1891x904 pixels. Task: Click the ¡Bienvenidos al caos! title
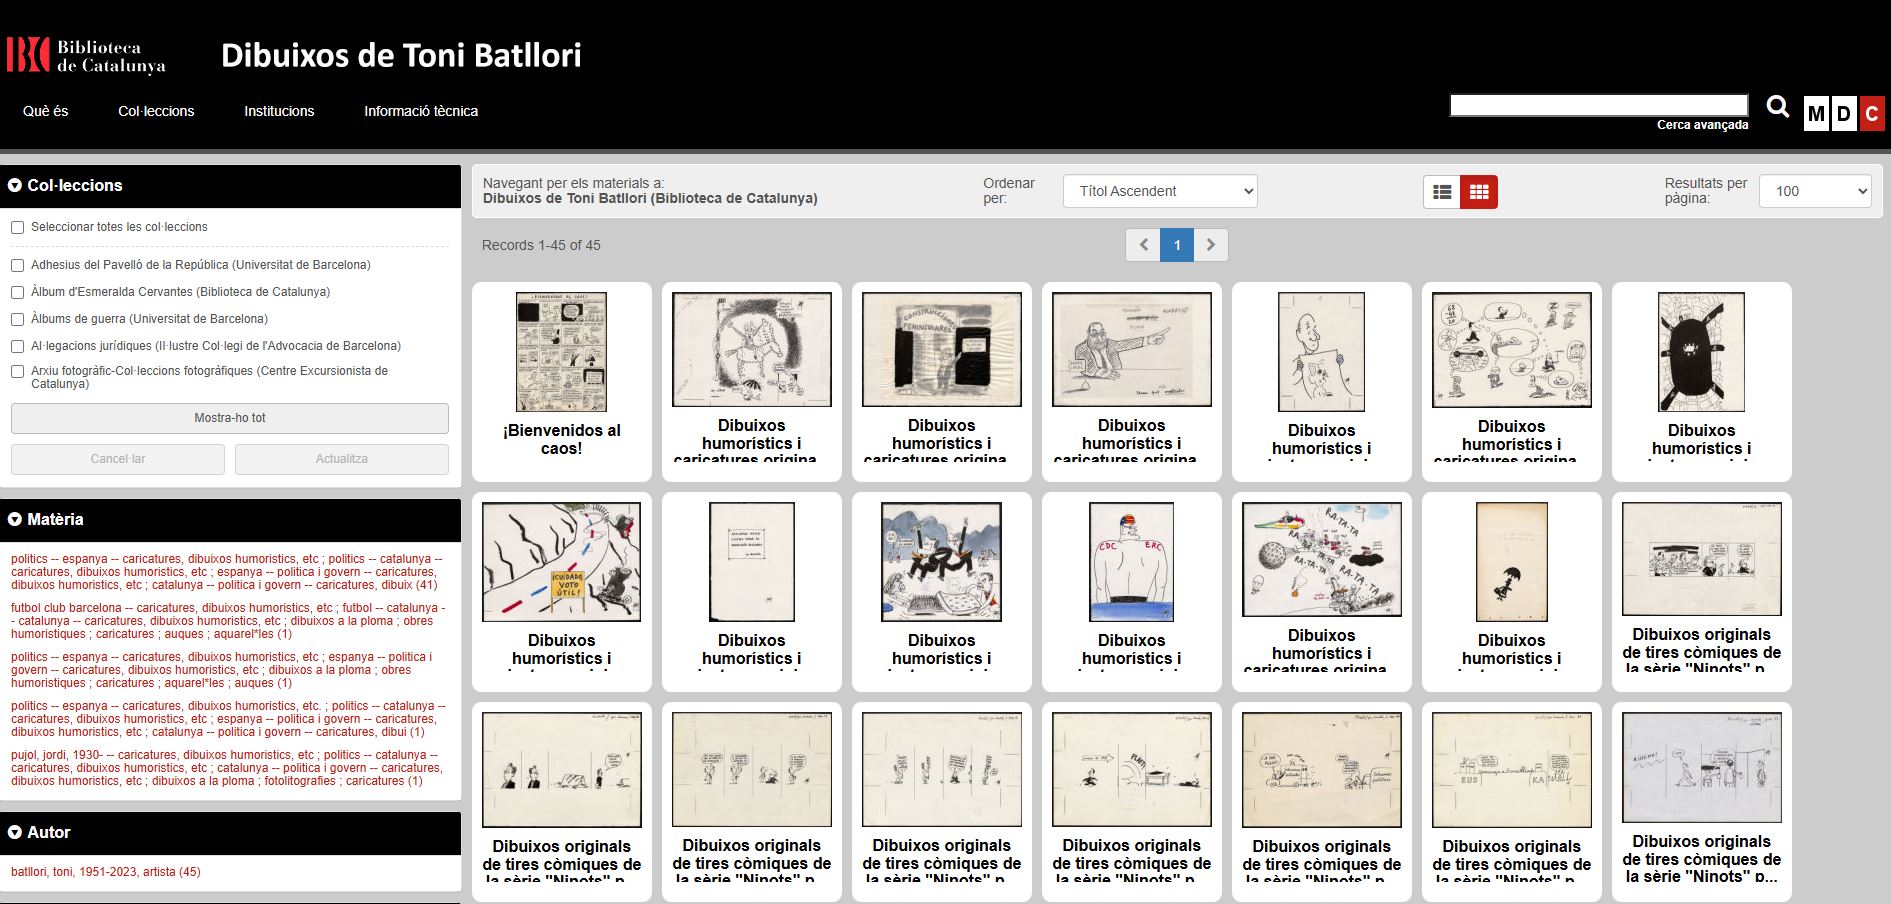pos(561,439)
